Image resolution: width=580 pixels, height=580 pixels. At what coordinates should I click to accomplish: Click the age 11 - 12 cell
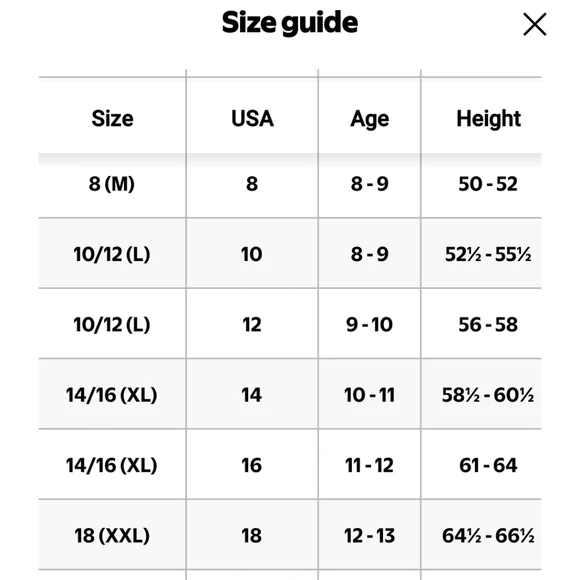(369, 465)
